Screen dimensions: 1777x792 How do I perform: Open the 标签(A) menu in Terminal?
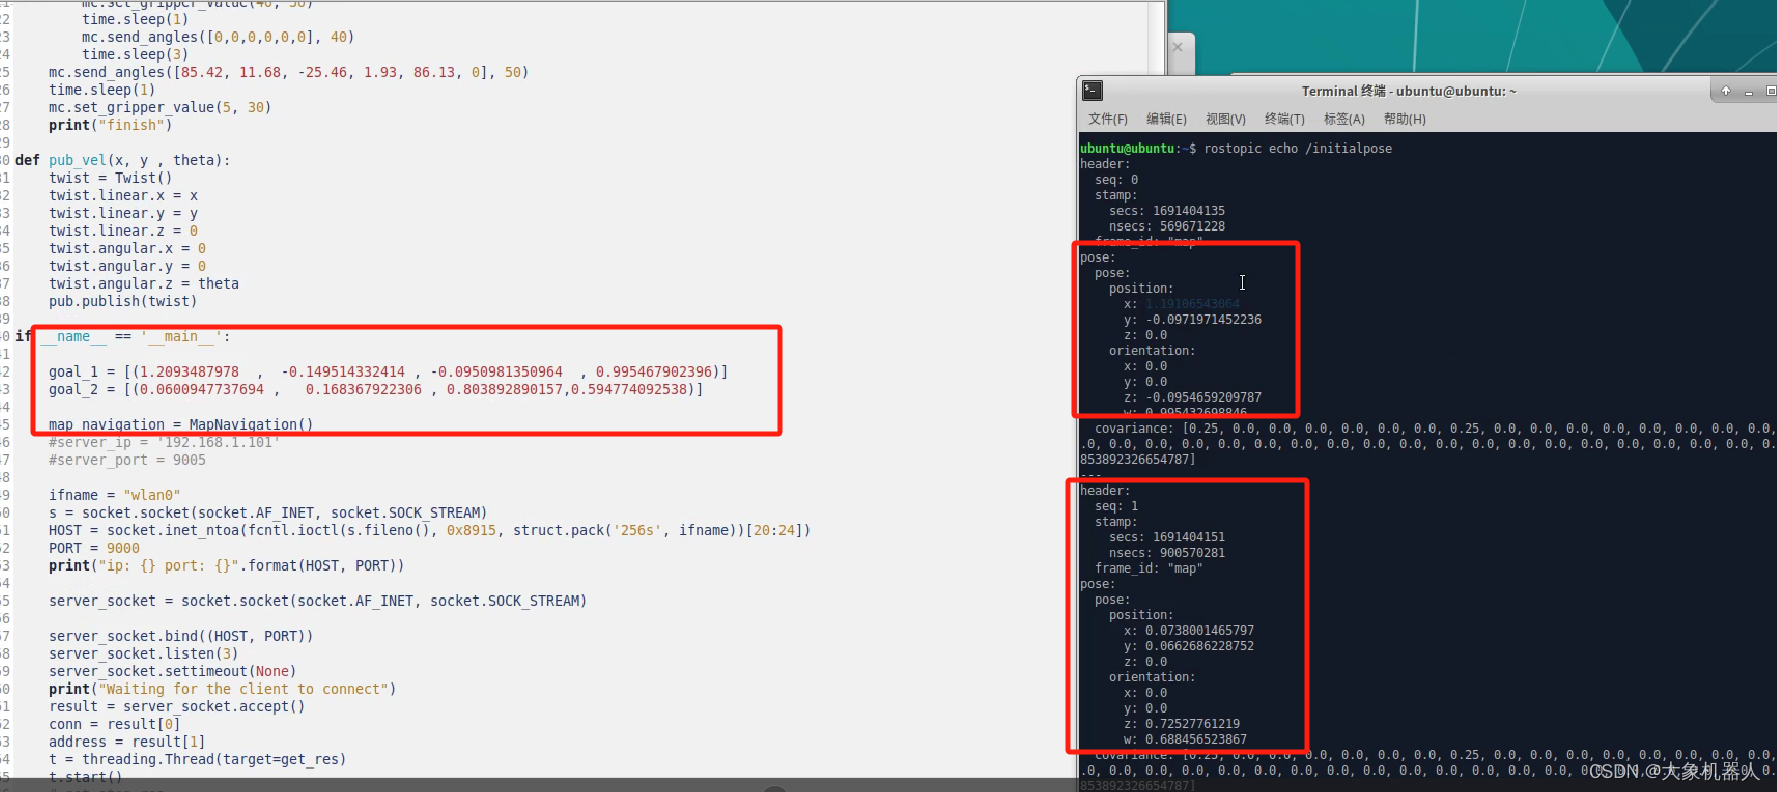[1344, 119]
